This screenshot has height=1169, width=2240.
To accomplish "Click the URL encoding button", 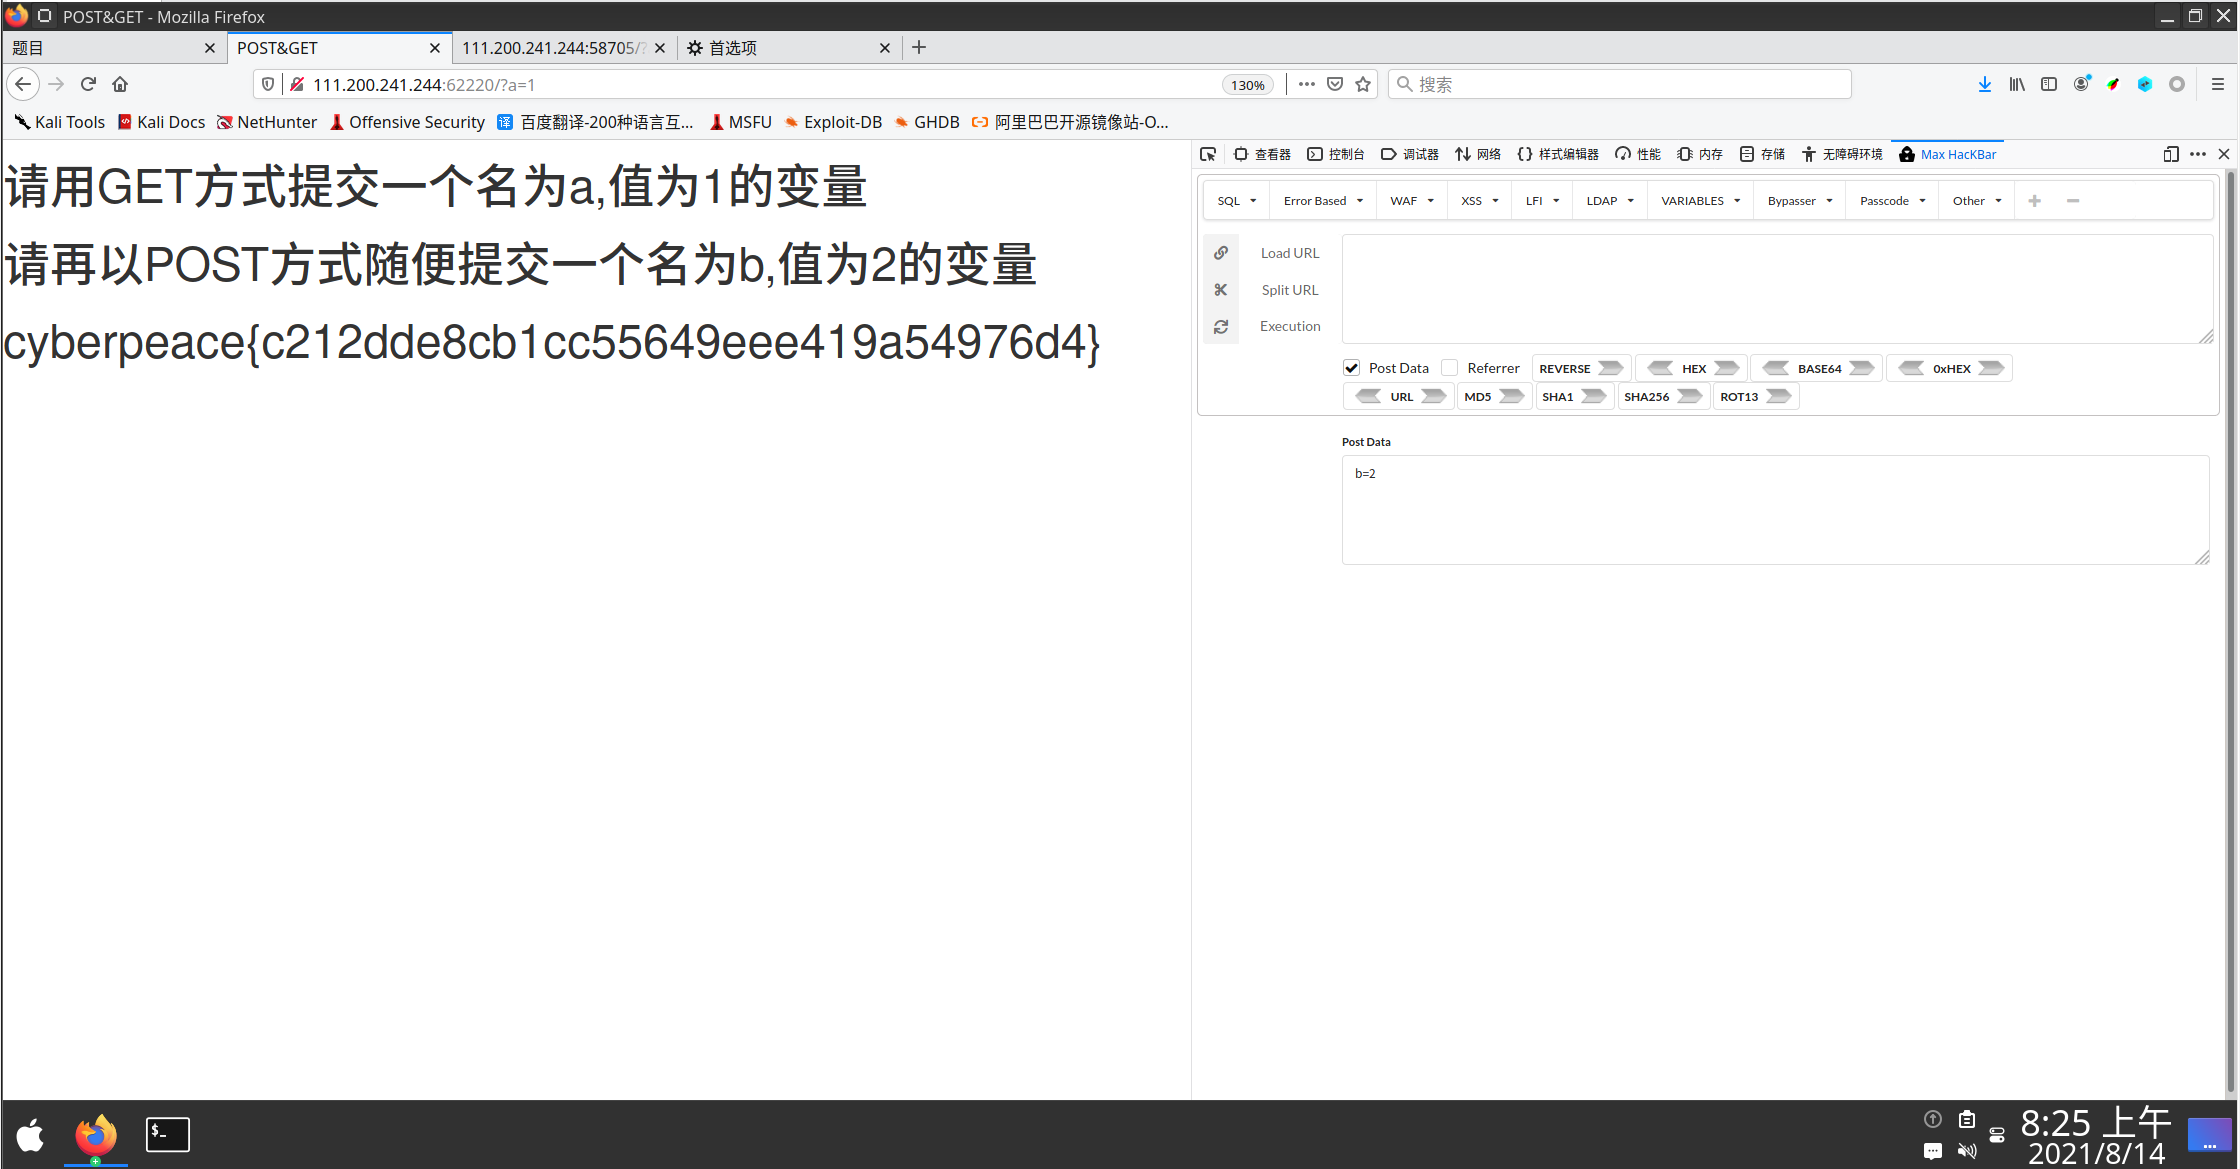I will [1399, 396].
